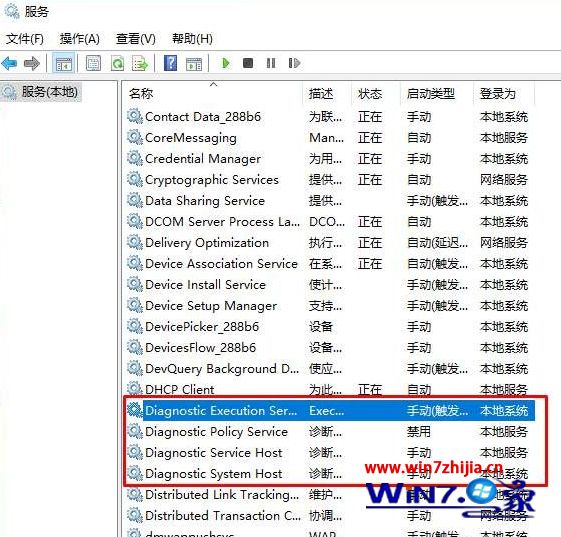Toggle the show/hide console tree icon
This screenshot has width=561, height=537.
[63, 64]
